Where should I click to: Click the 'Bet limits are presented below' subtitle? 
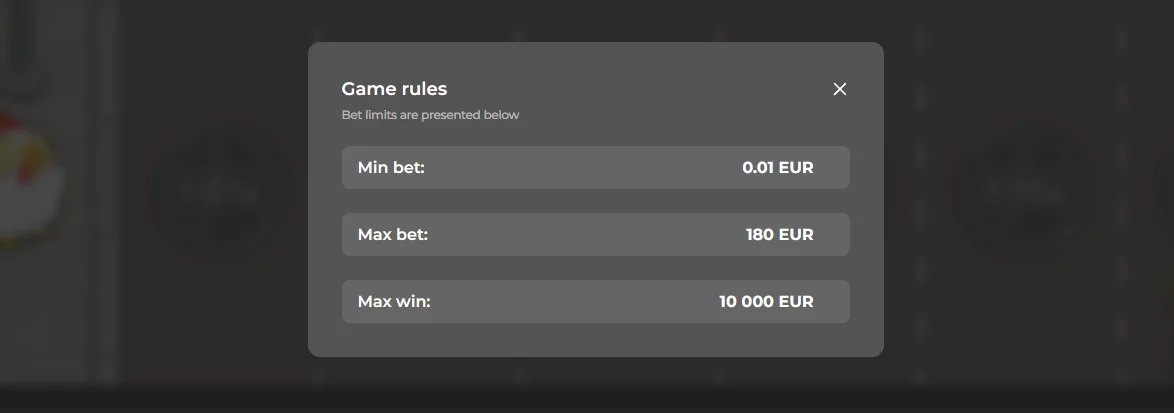pyautogui.click(x=430, y=115)
